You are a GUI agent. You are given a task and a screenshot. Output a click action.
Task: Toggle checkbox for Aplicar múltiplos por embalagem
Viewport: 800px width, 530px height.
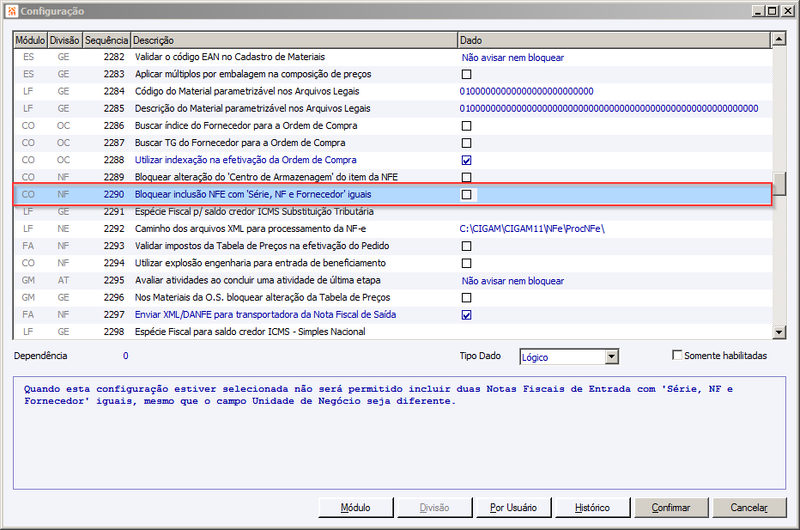point(466,74)
